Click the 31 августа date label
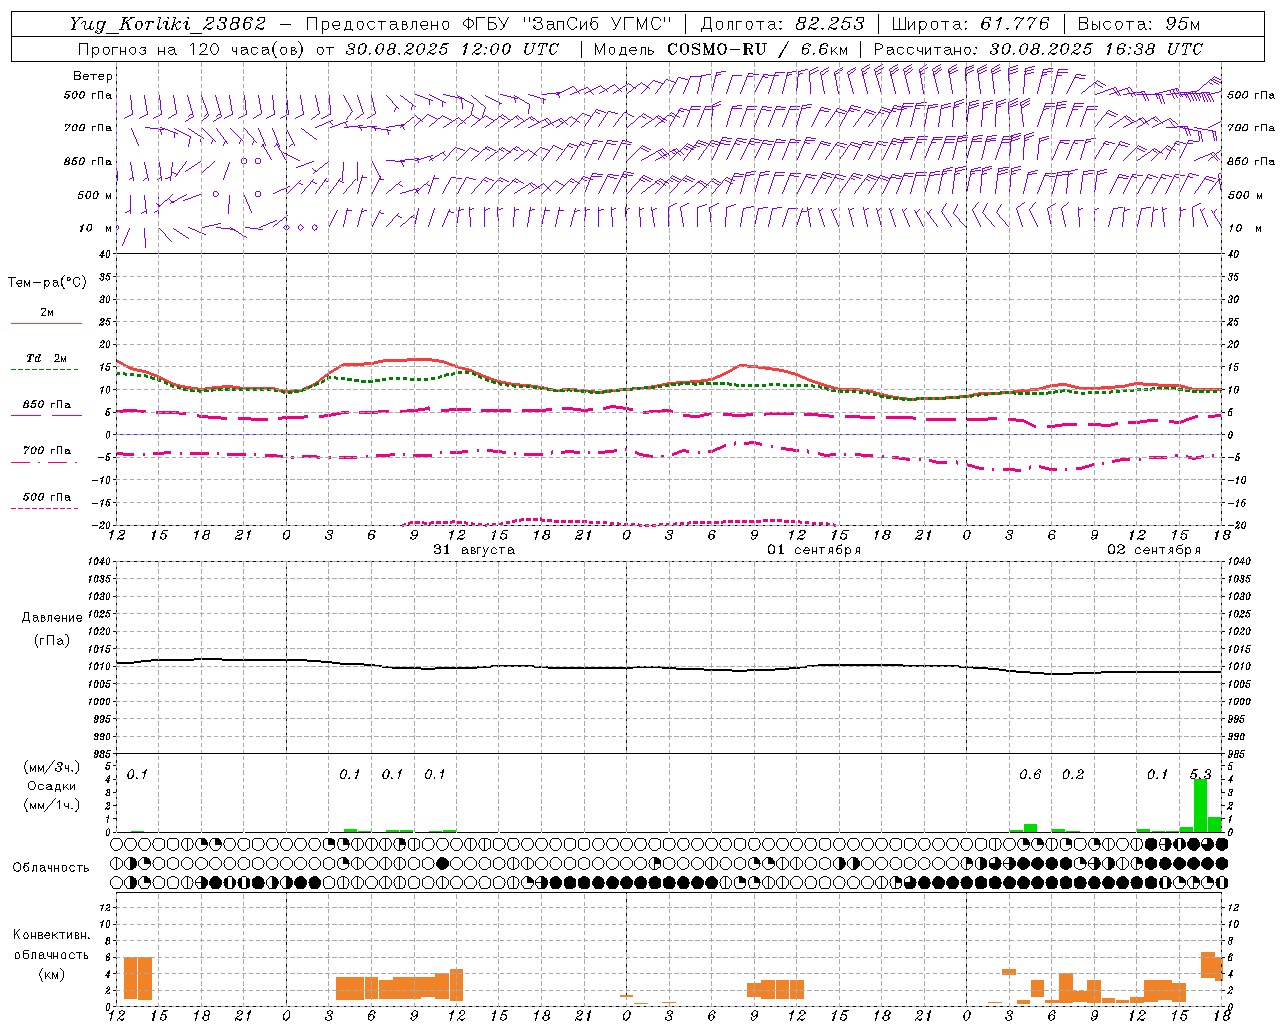Viewport: 1280px width, 1024px height. (x=474, y=550)
